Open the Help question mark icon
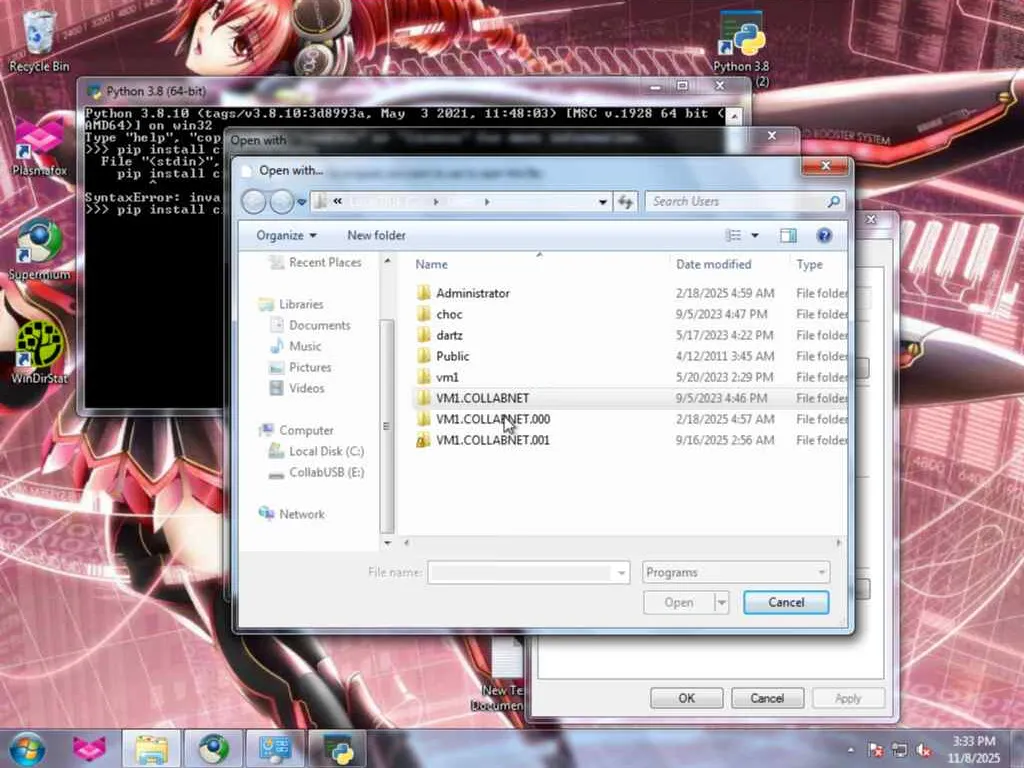Viewport: 1024px width, 768px height. pyautogui.click(x=824, y=235)
